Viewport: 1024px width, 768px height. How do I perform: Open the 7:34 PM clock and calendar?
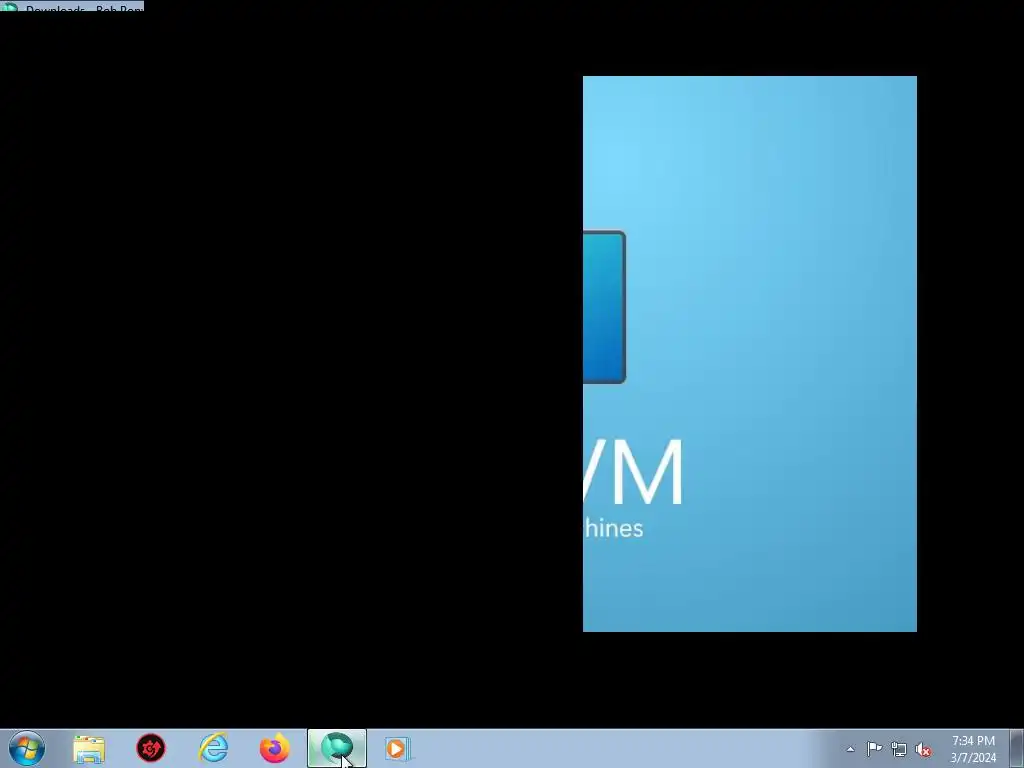pyautogui.click(x=973, y=749)
